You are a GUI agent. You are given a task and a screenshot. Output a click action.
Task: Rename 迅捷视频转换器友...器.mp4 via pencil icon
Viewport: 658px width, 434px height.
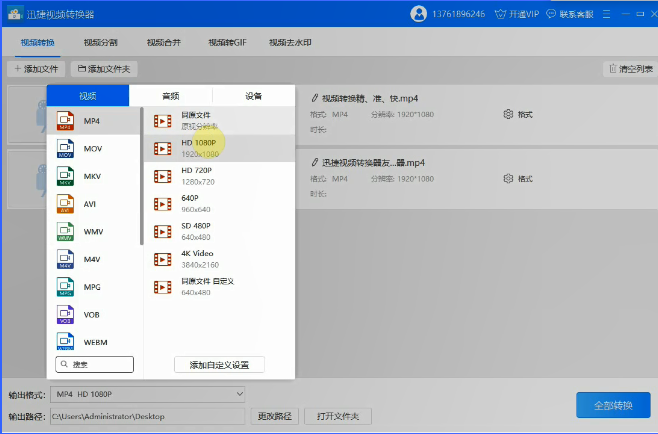coord(314,162)
